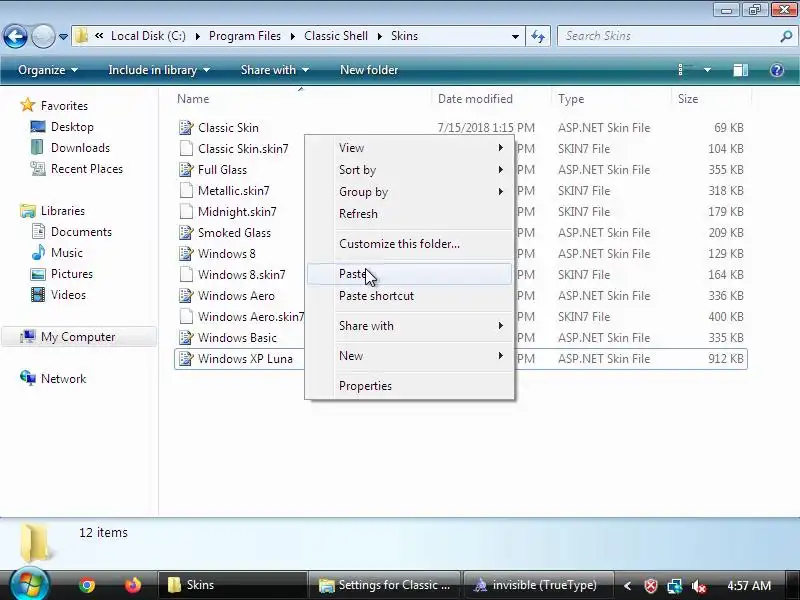Viewport: 800px width, 600px height.
Task: Click the search magnifier icon
Action: click(786, 36)
